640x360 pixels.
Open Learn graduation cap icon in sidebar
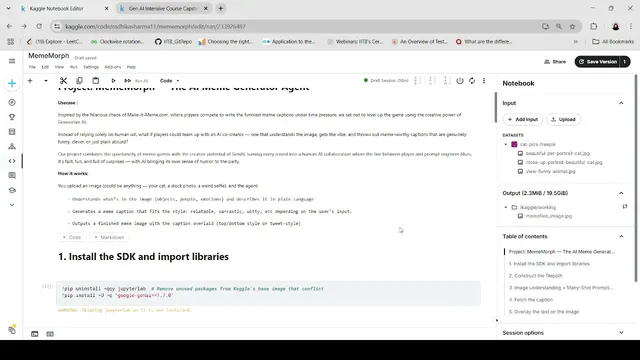(x=12, y=190)
